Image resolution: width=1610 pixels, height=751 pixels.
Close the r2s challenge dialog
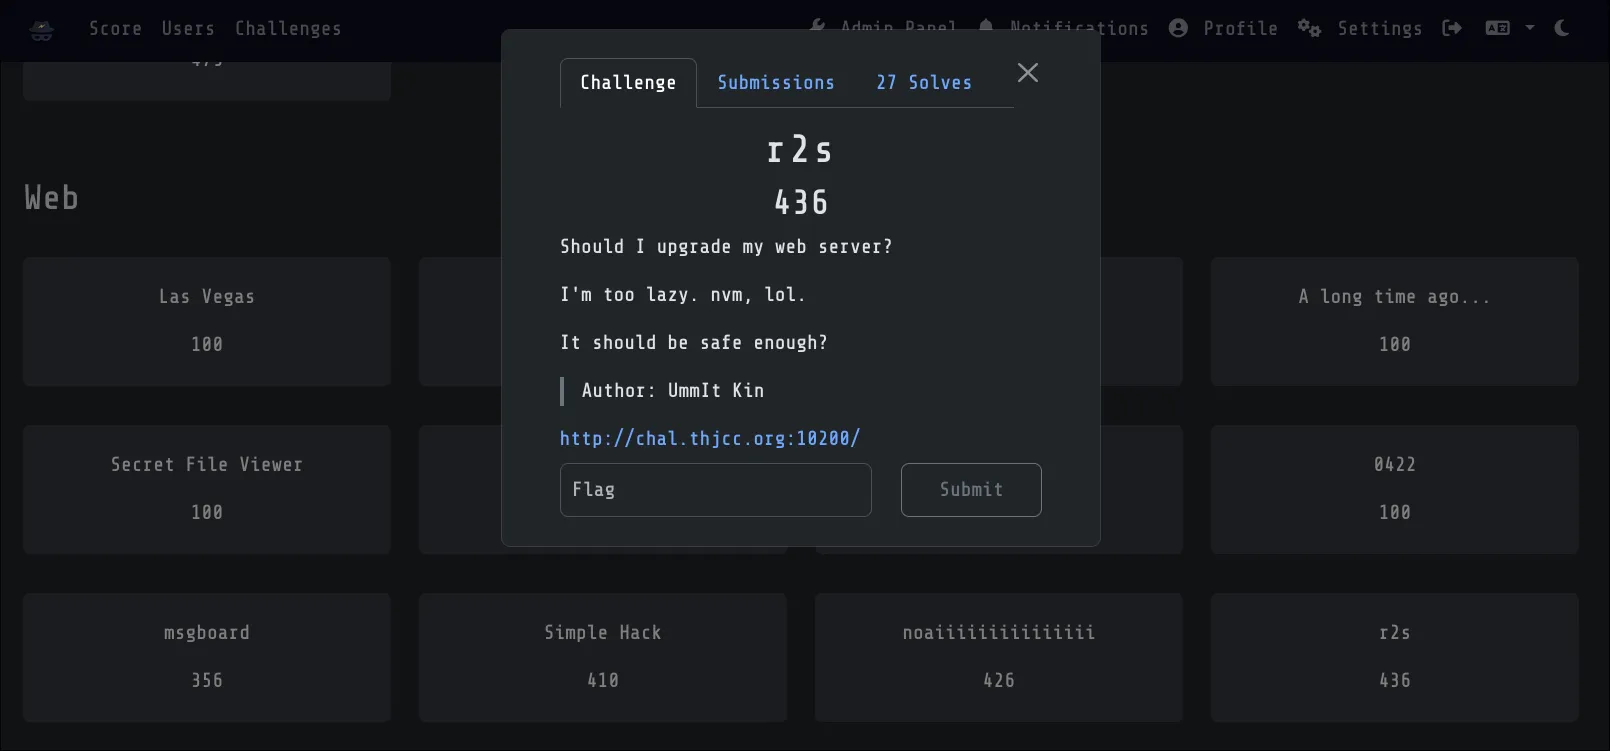coord(1027,72)
